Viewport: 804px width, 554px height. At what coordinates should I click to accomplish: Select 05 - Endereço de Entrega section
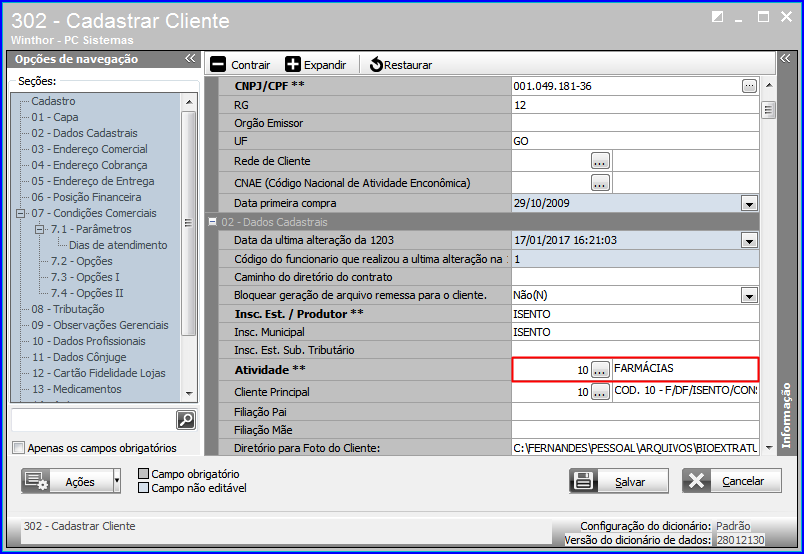[x=93, y=181]
